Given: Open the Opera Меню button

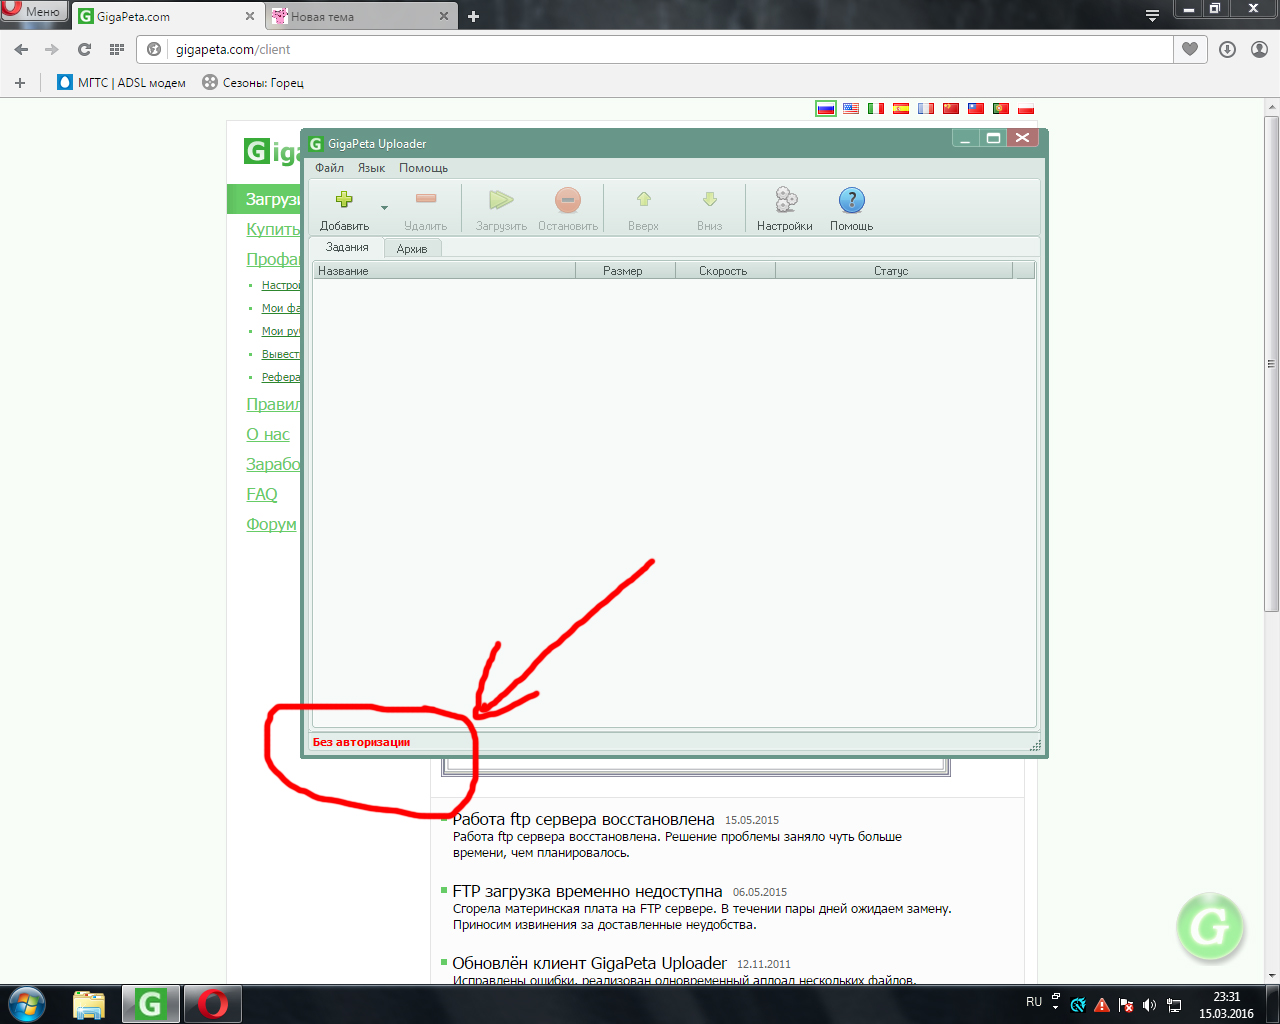Looking at the screenshot, I should click(33, 12).
